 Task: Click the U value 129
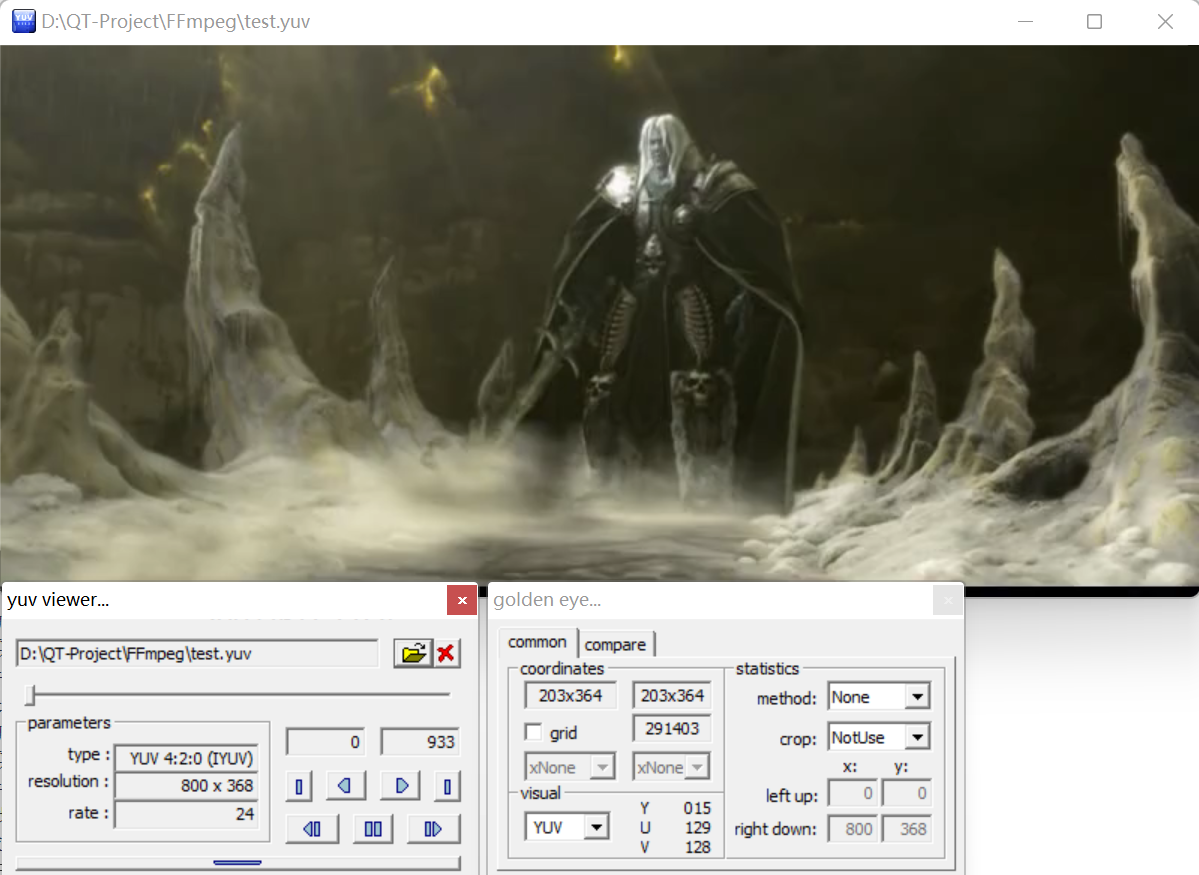697,828
